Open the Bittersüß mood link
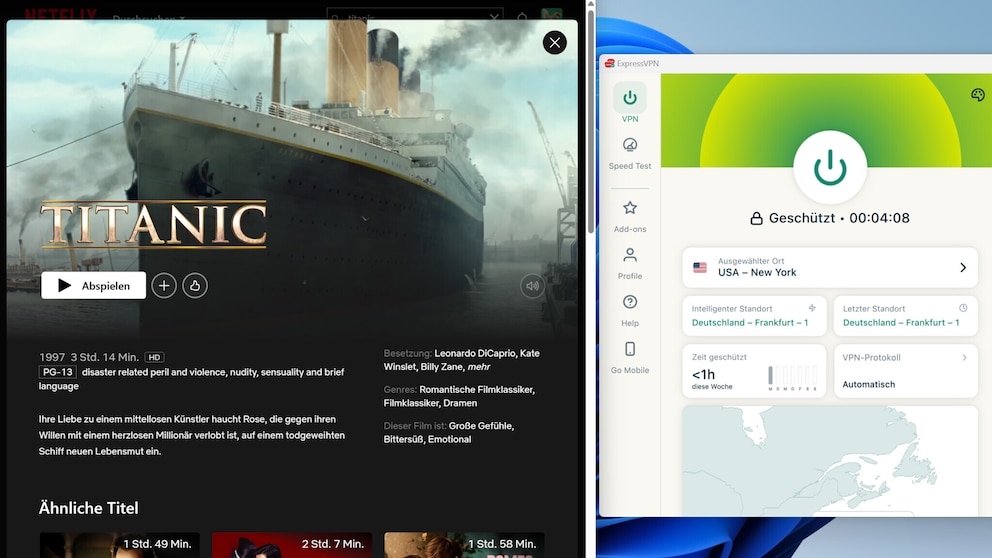992x558 pixels. pyautogui.click(x=404, y=439)
